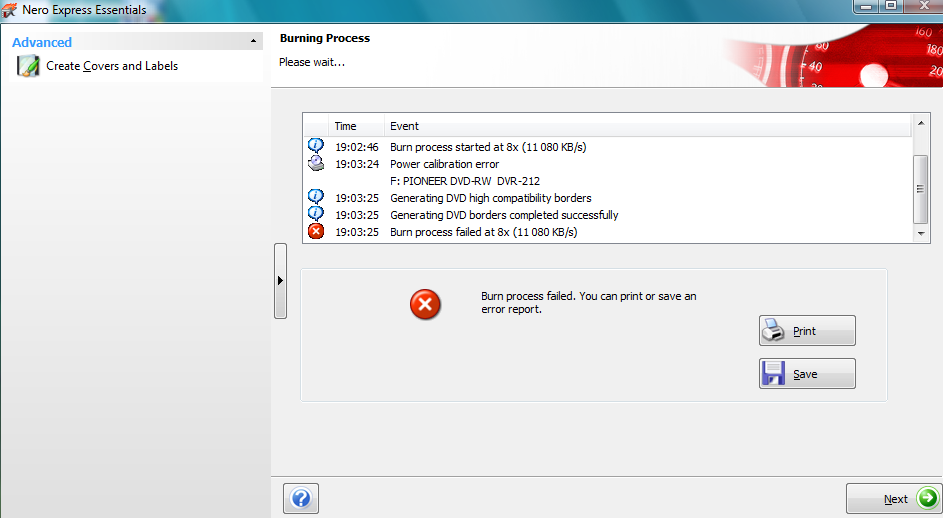Click the info icon for borders completed successfully
943x518 pixels.
(316, 214)
